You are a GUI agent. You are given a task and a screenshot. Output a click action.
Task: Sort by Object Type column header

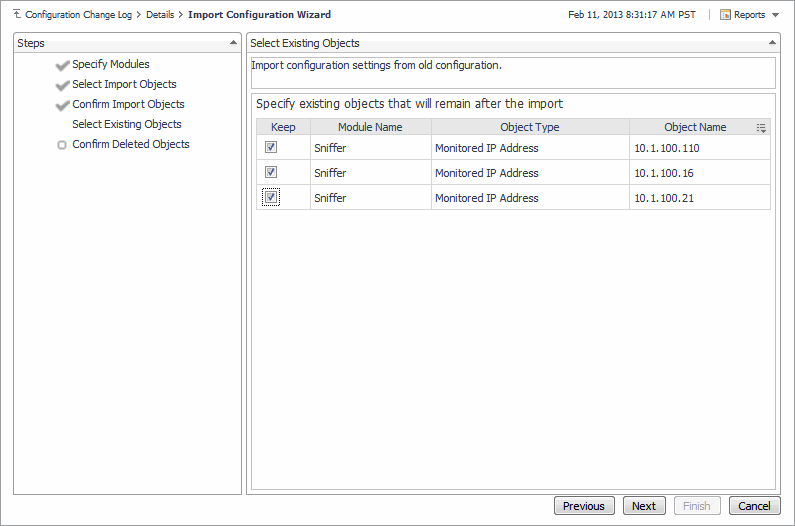[x=529, y=127]
